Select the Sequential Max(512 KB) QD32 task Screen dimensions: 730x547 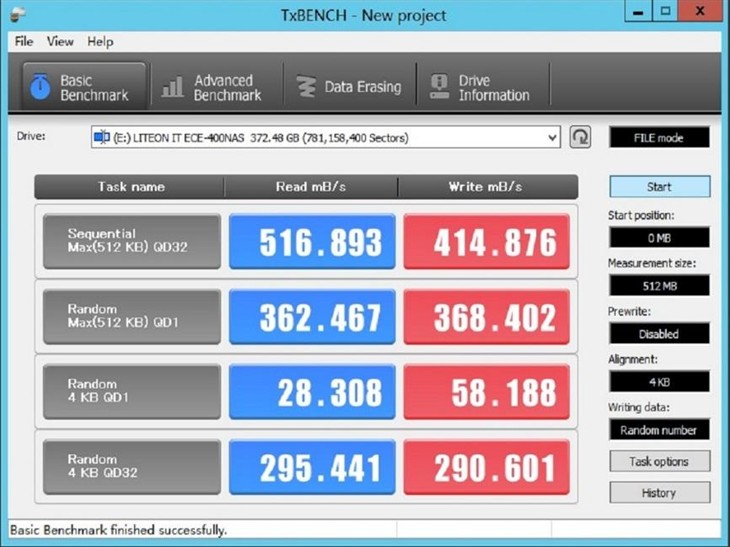(132, 241)
